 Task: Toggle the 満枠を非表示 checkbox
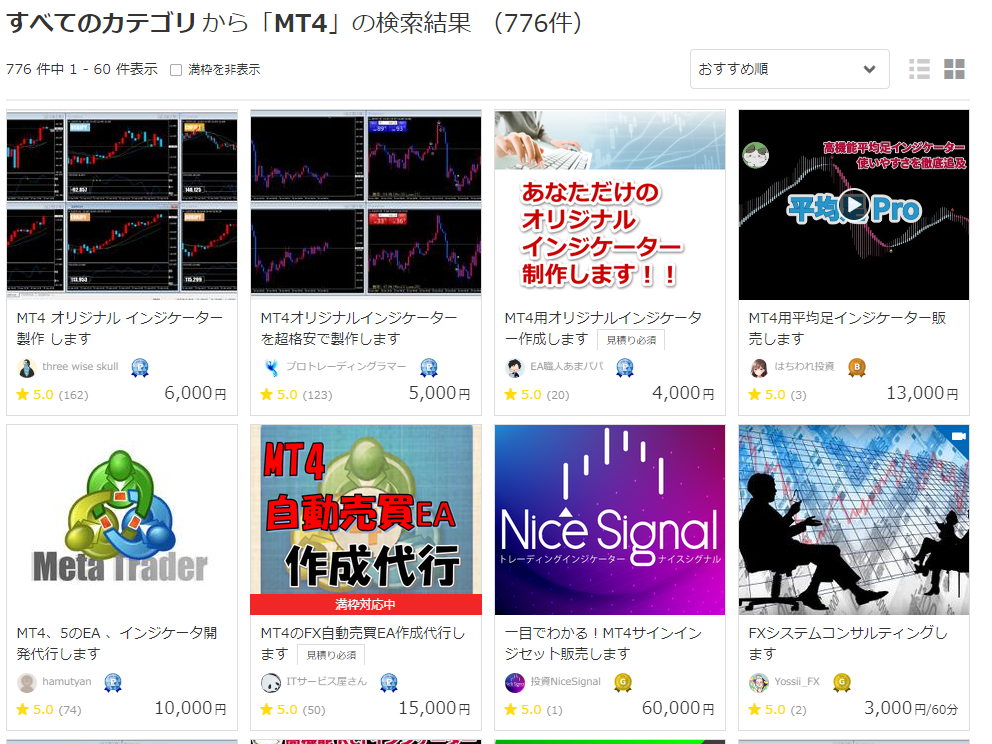coord(176,70)
